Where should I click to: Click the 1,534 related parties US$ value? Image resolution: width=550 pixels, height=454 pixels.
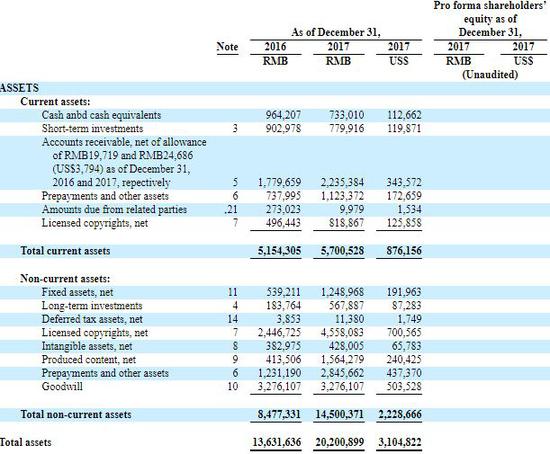tap(409, 209)
